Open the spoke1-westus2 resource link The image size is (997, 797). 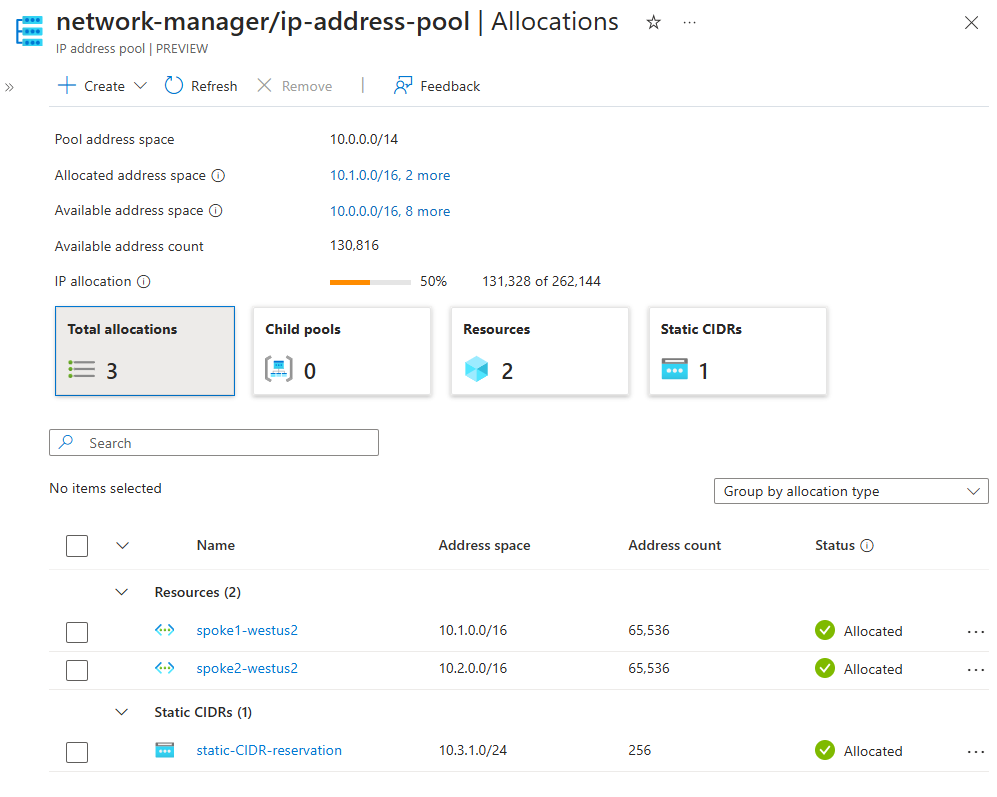(x=247, y=630)
